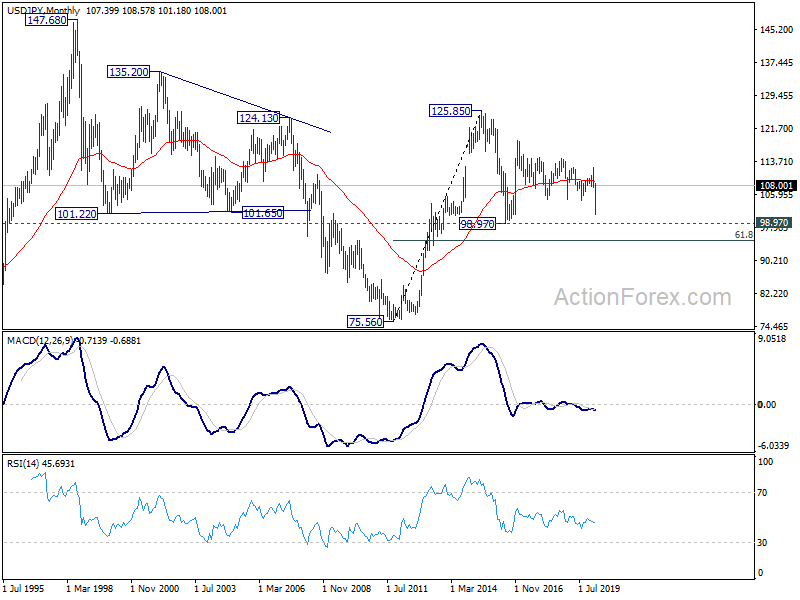Screen dimensions: 800x600
Task: Select the 125.850 price label
Action: (451, 111)
